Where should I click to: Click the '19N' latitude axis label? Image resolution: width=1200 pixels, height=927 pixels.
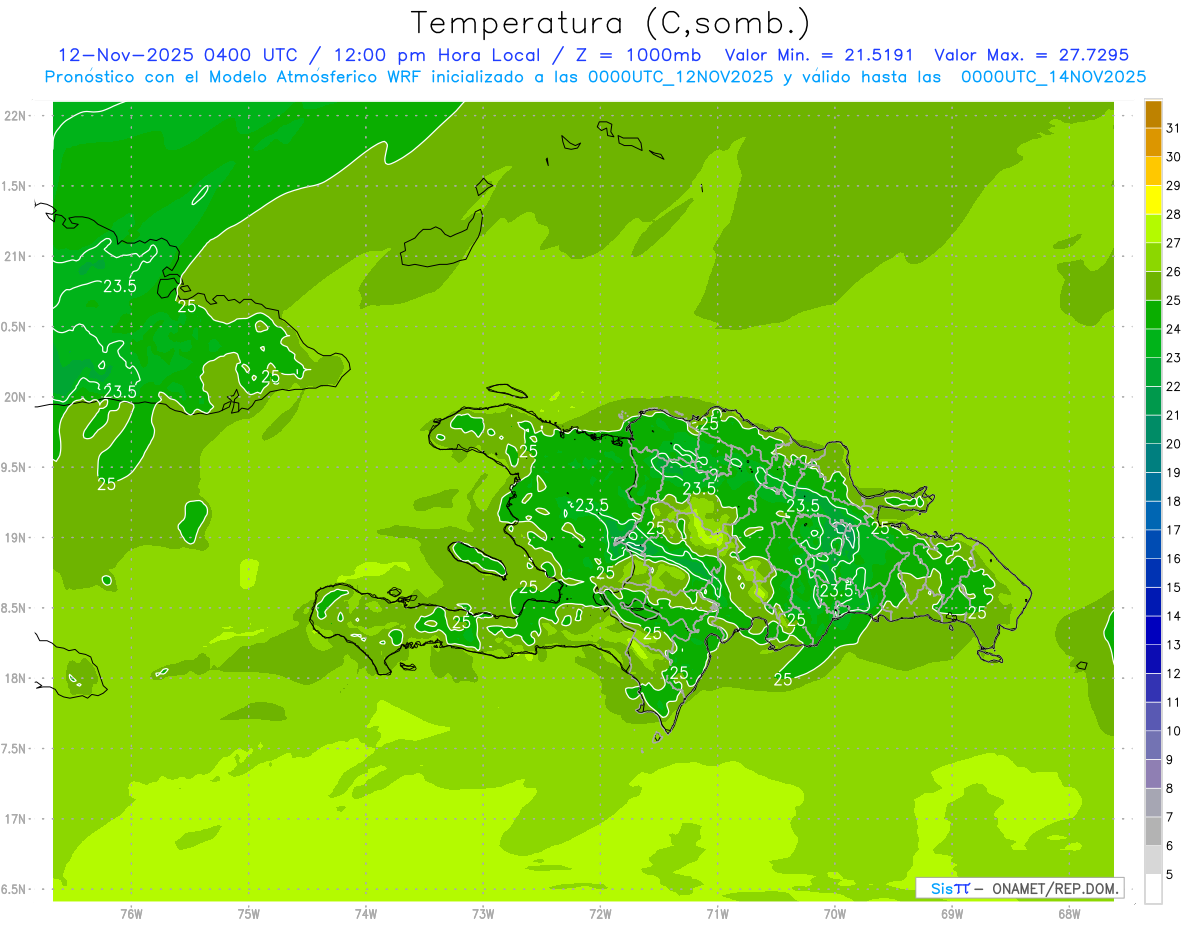15,538
